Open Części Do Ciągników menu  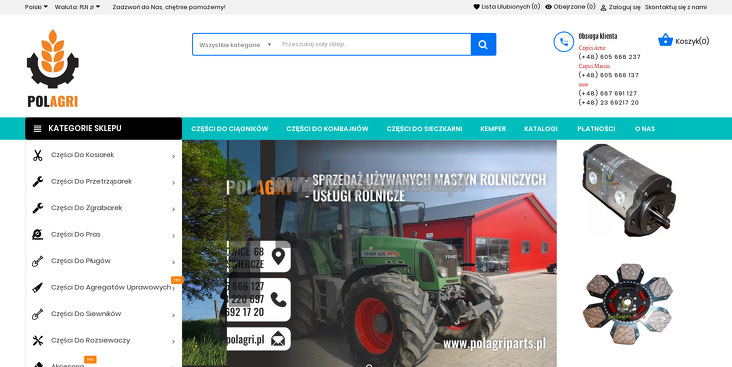pyautogui.click(x=230, y=129)
